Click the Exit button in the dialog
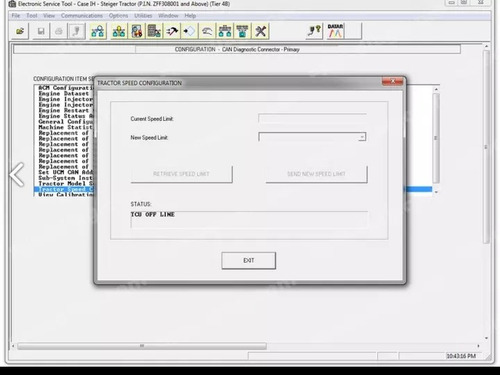Viewport: 500px width, 375px height. [249, 260]
